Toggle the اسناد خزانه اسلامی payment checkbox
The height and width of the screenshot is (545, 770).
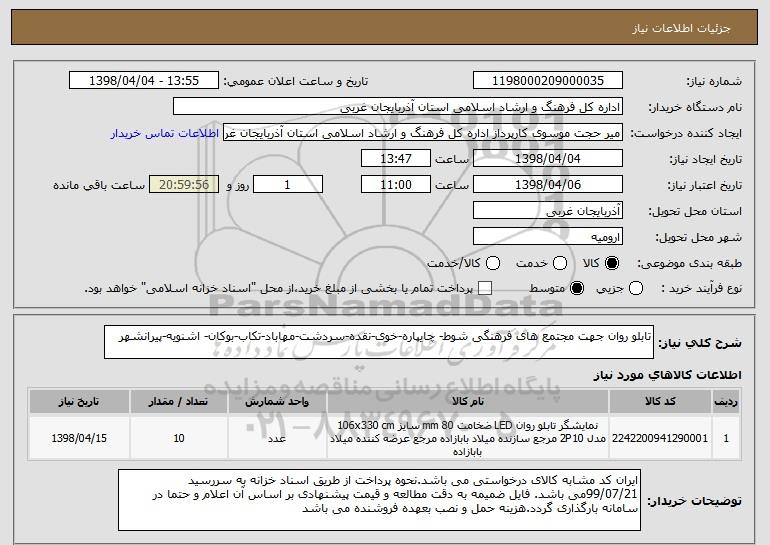point(485,288)
